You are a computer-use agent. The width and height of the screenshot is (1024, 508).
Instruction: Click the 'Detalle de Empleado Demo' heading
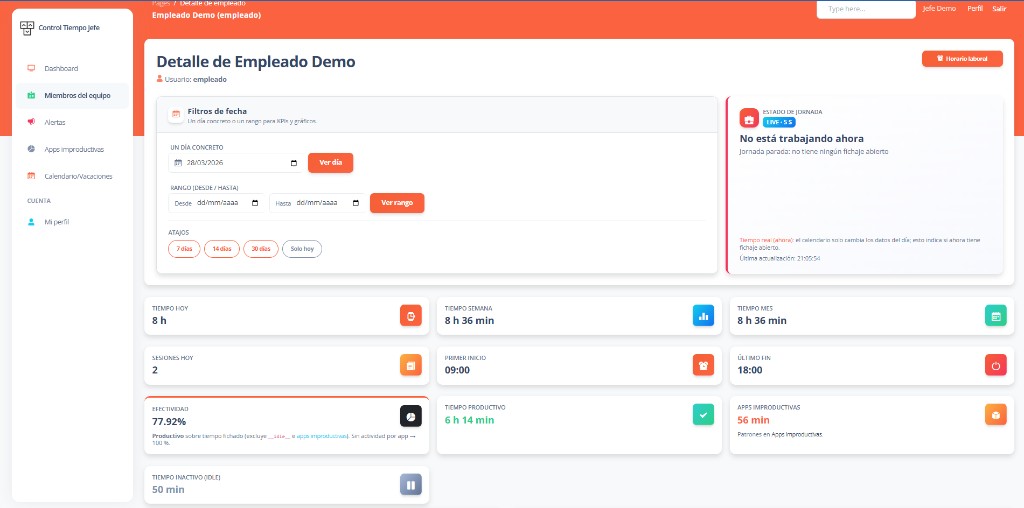coord(256,61)
